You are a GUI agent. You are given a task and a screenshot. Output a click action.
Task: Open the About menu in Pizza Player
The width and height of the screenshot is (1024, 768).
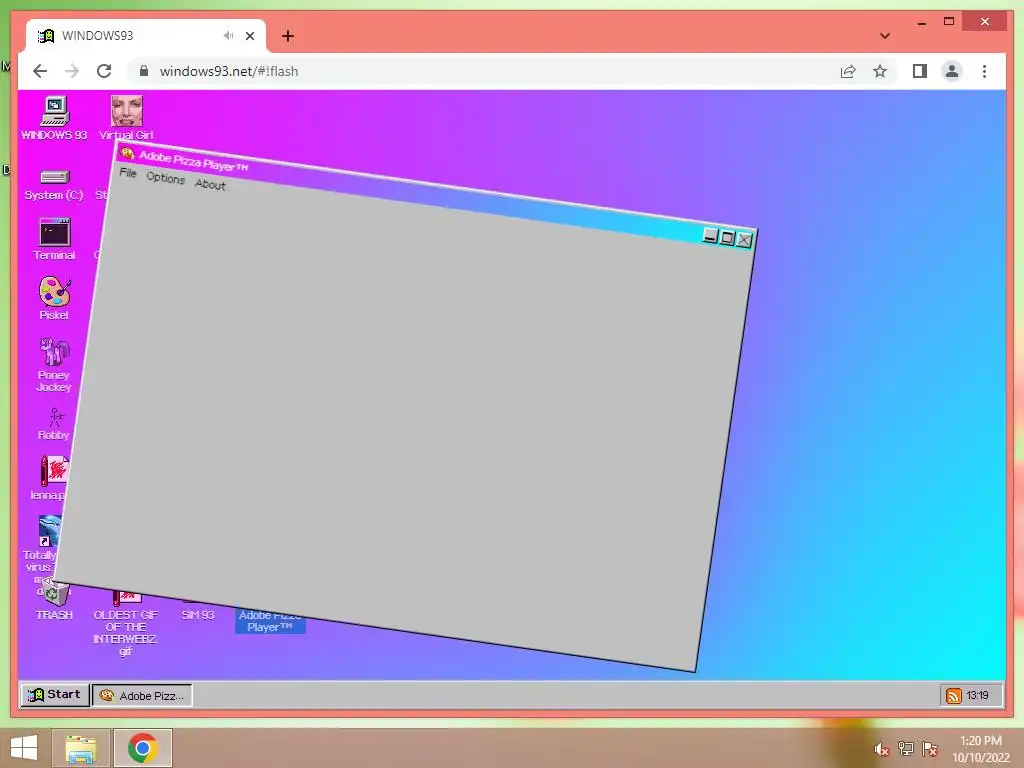tap(210, 185)
